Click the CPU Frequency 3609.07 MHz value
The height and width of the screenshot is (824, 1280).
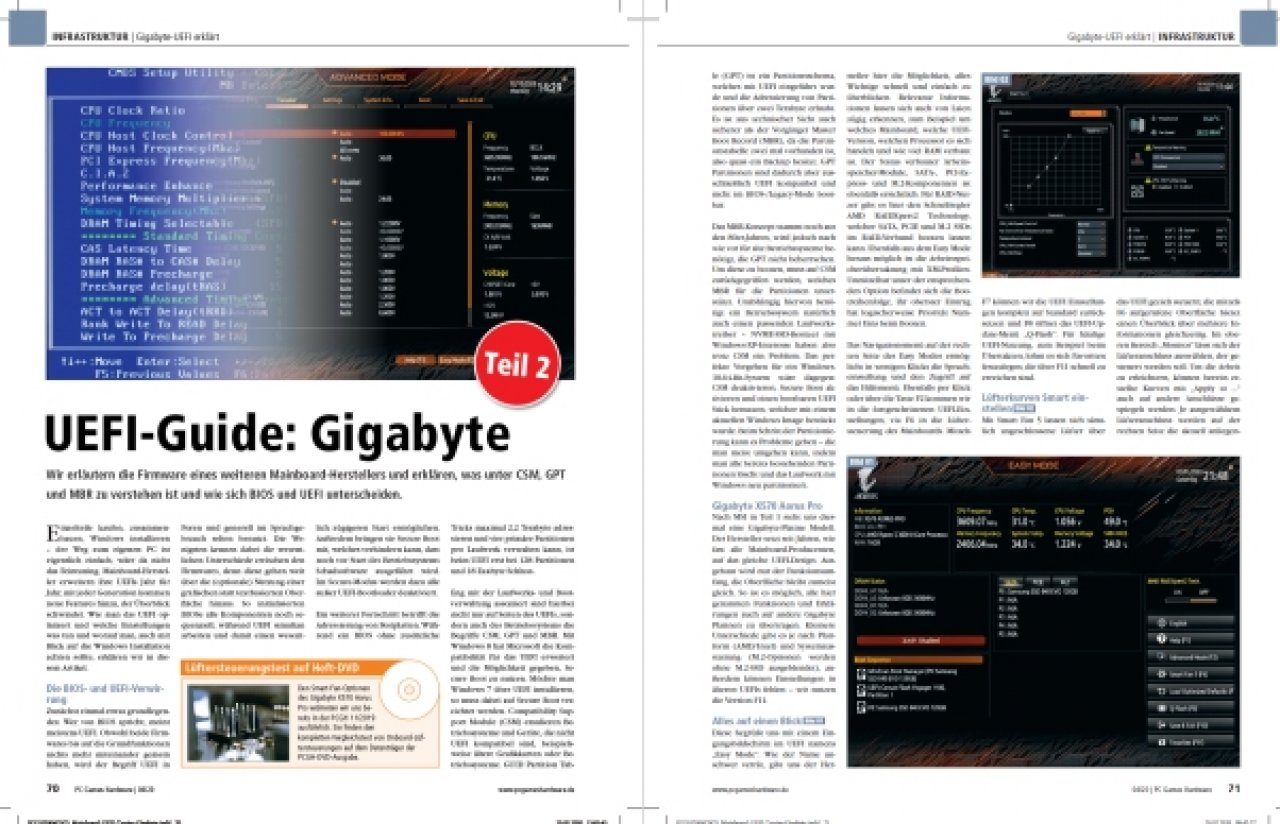tap(976, 522)
